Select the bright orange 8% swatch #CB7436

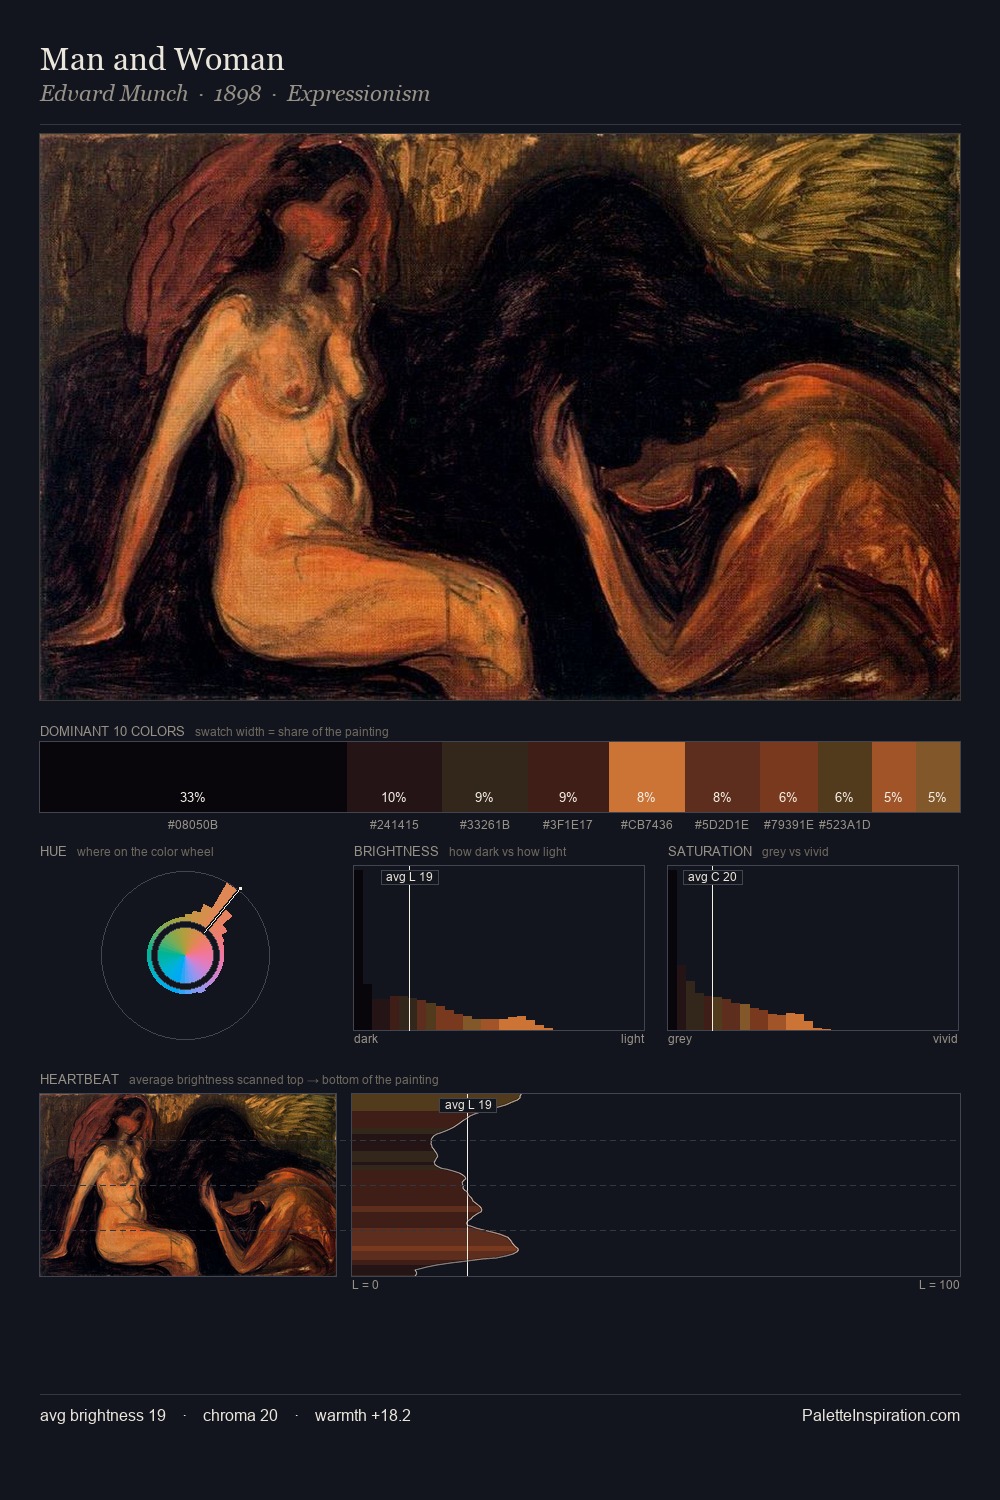(647, 777)
